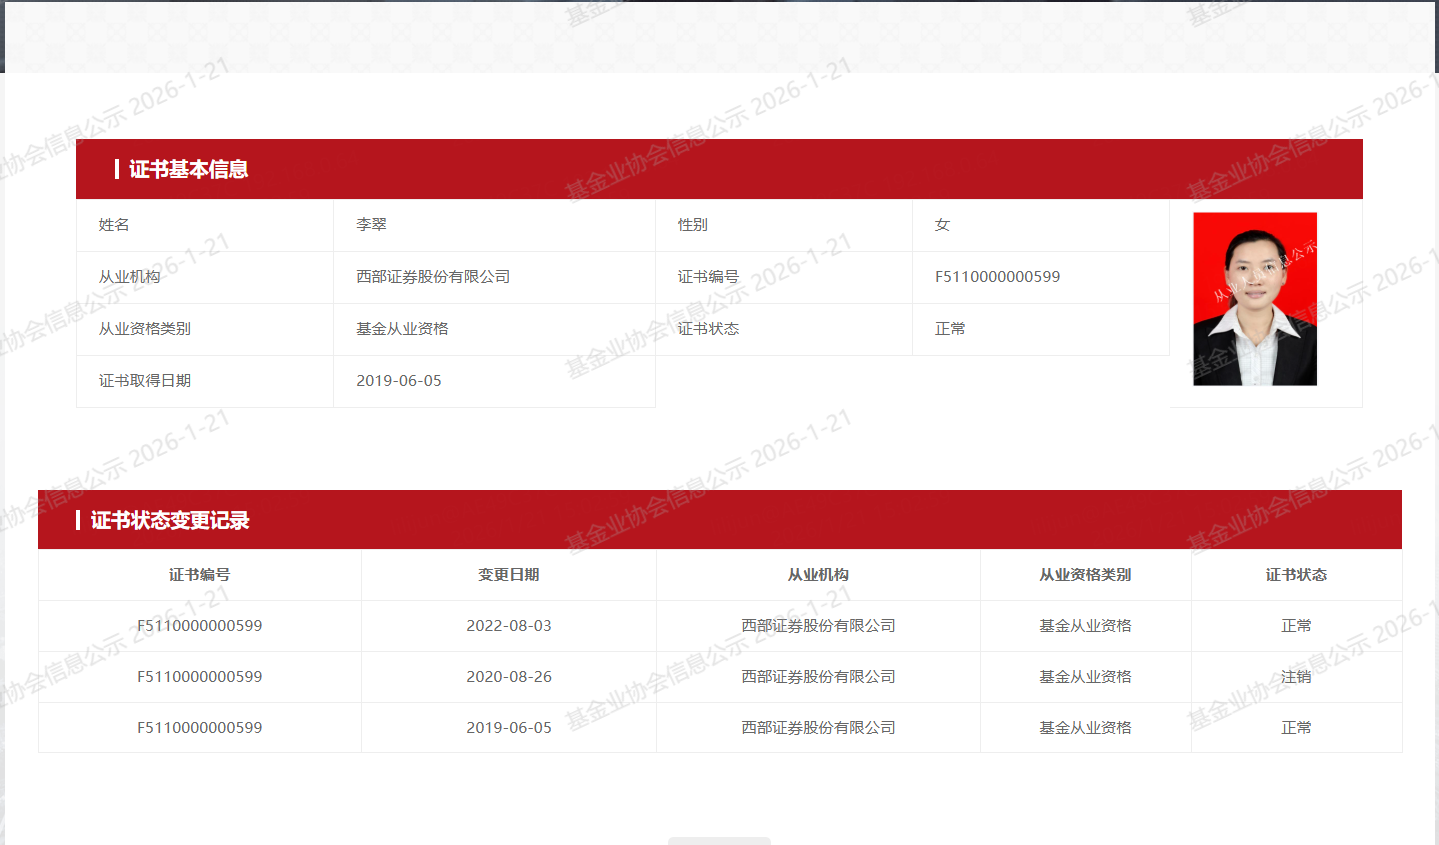
Task: Click the gray button at page bottom
Action: pyautogui.click(x=719, y=840)
